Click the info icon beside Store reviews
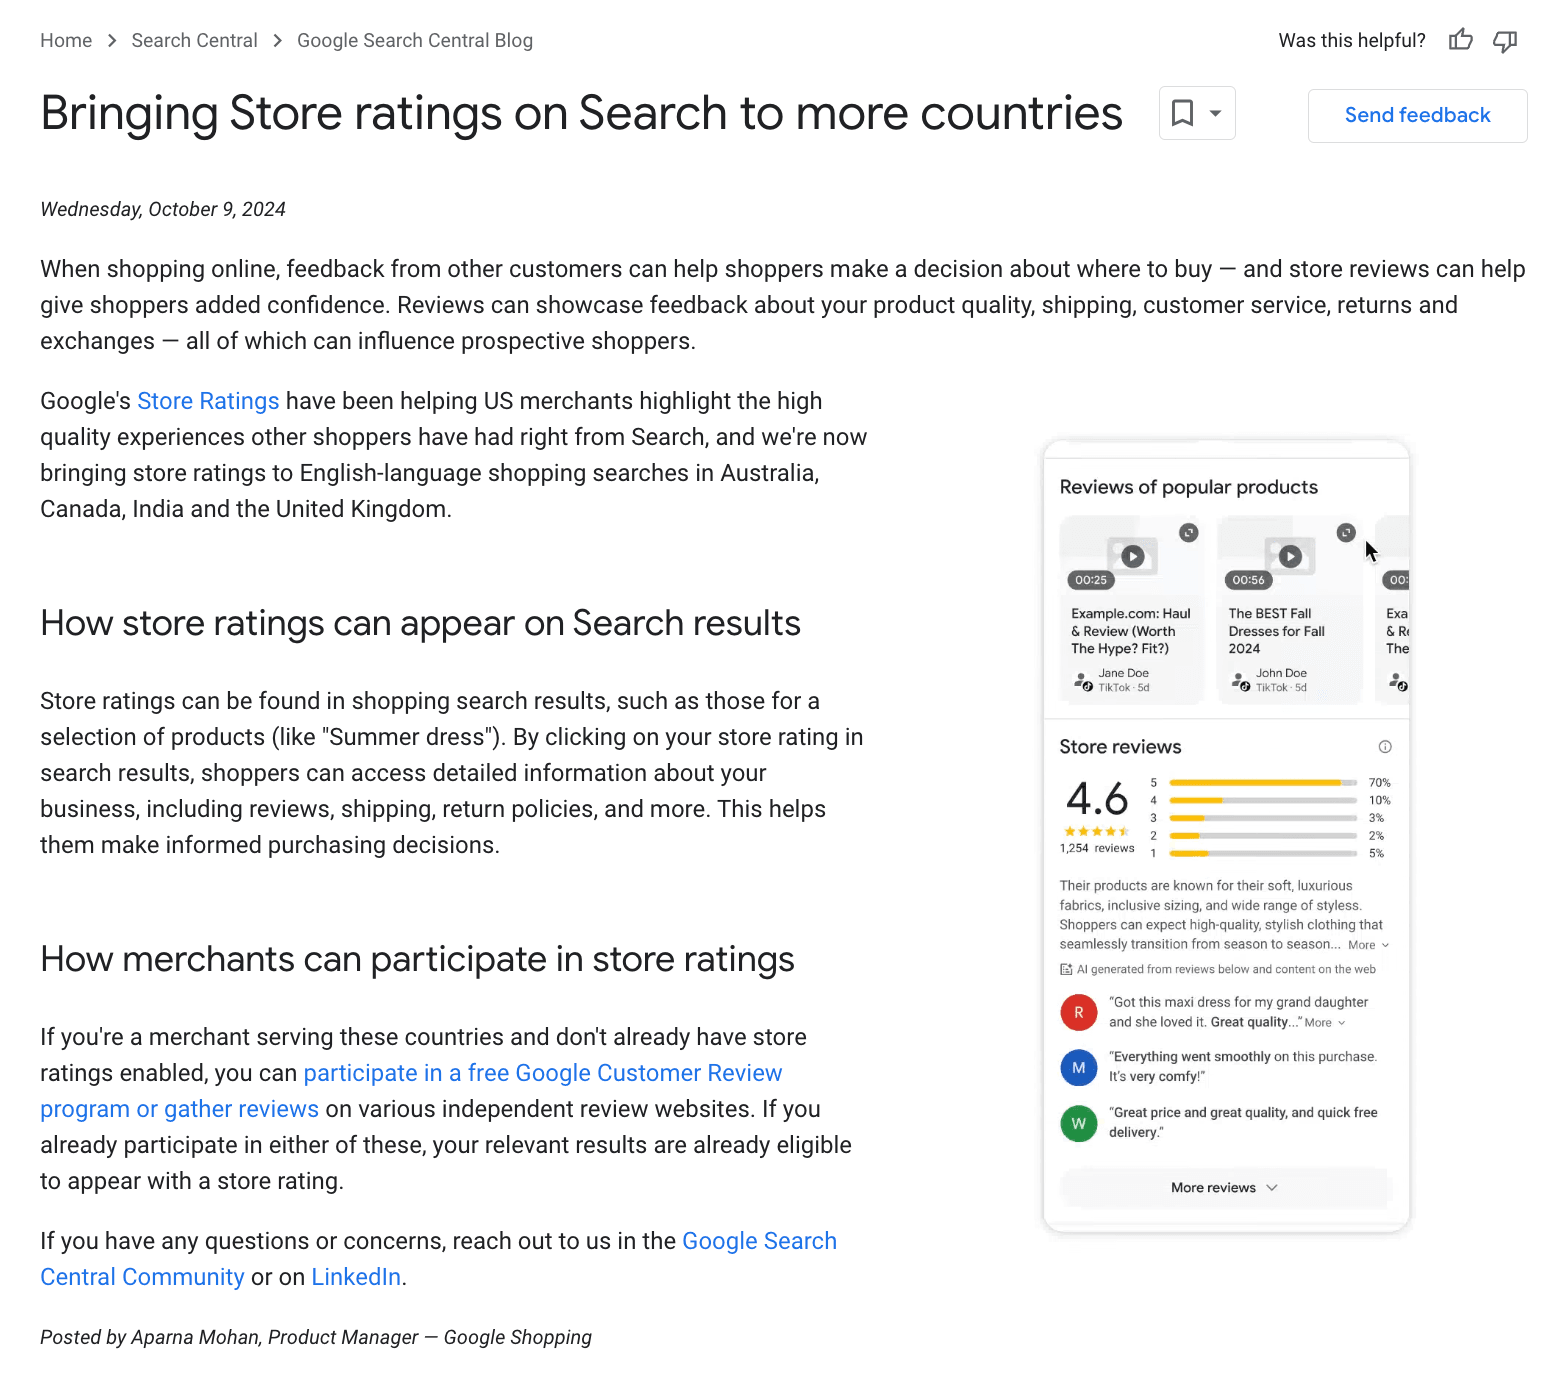 1384,746
